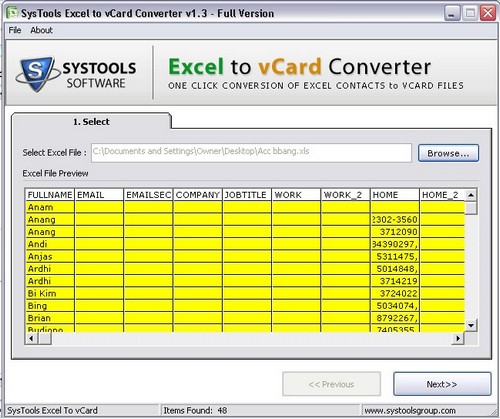Click the app icon in the title bar
This screenshot has height=419, width=500.
click(x=13, y=13)
